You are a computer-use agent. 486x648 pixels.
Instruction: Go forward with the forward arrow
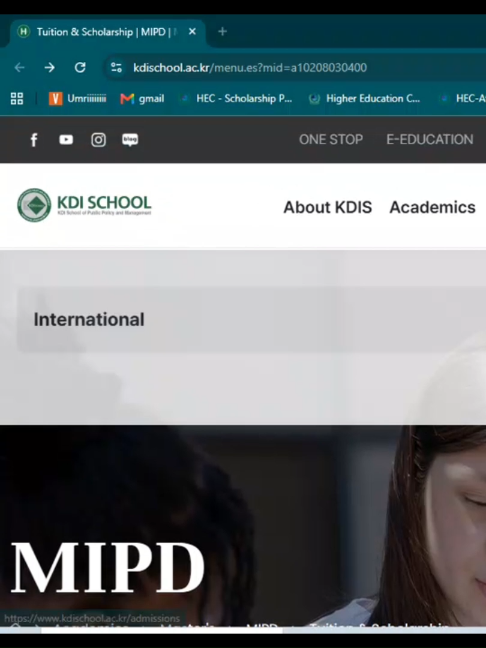(50, 67)
